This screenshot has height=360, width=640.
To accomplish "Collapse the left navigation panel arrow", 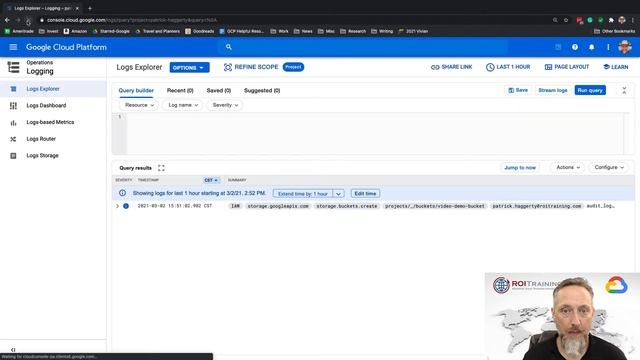I will [13, 350].
